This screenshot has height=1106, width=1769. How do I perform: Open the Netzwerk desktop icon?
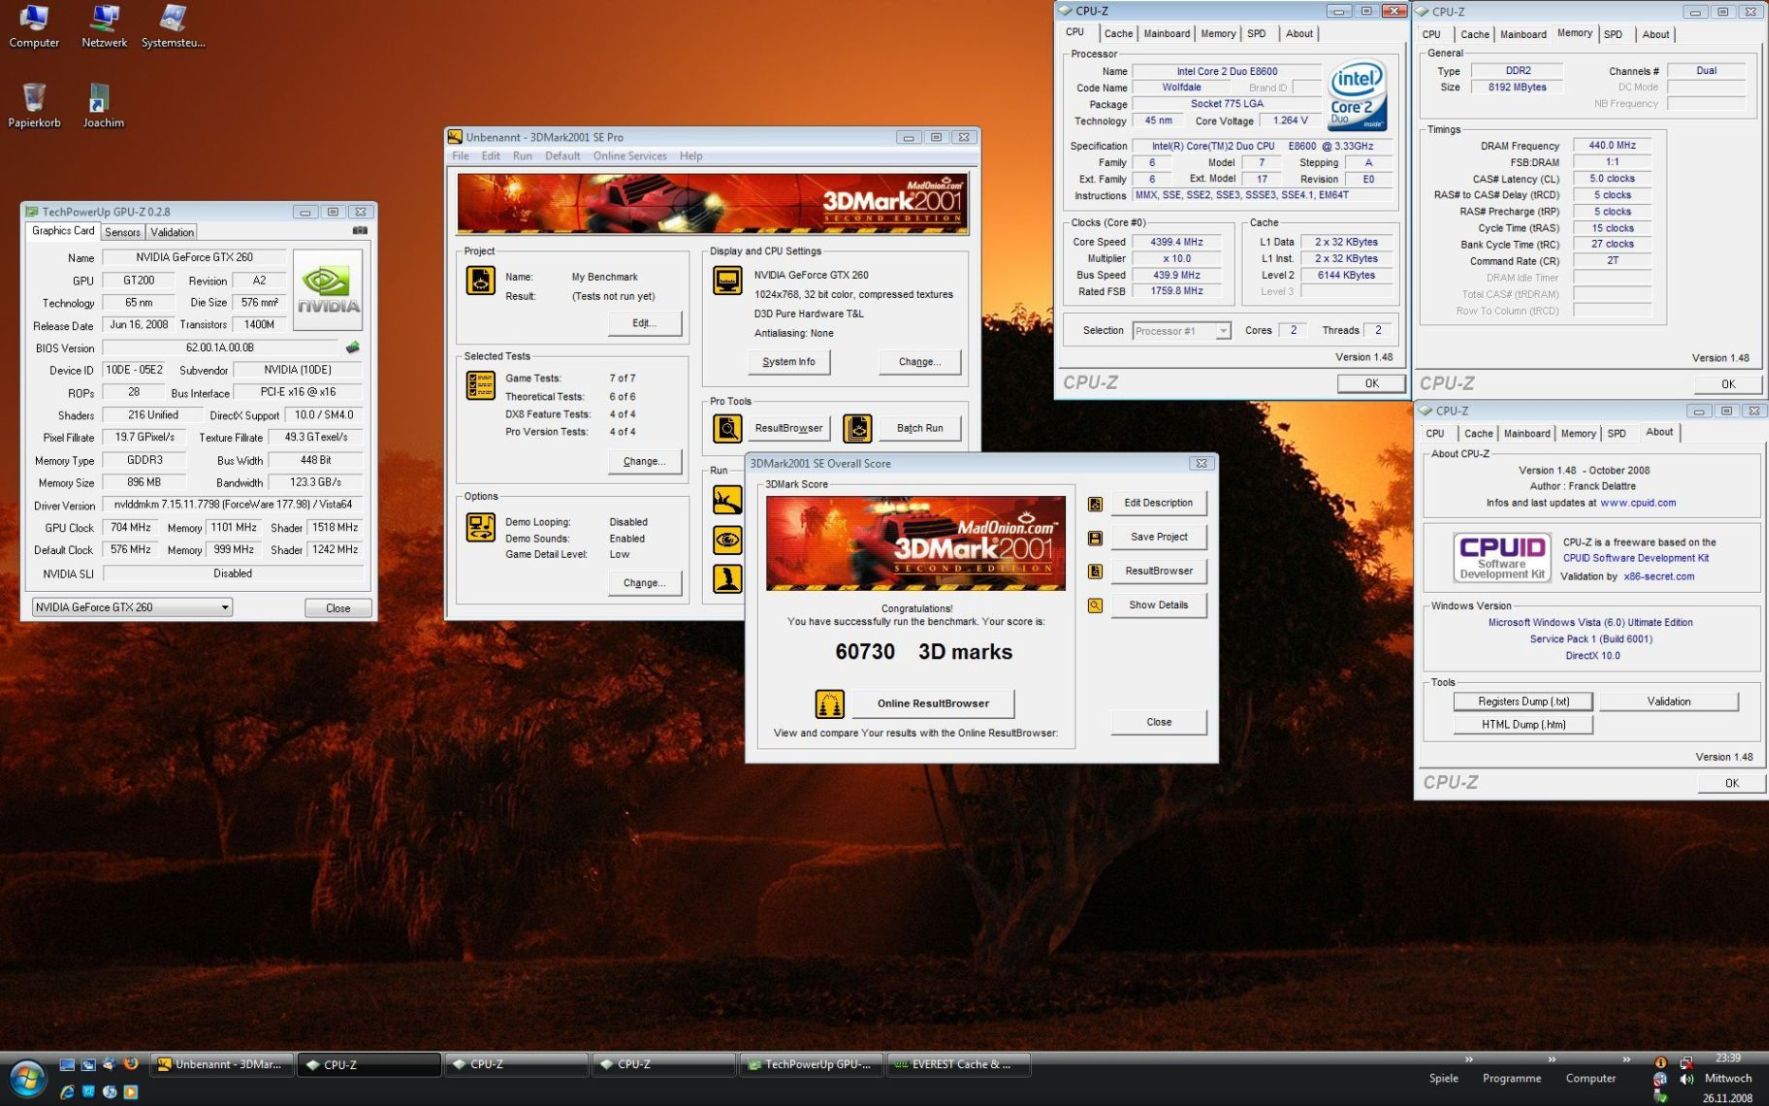coord(104,27)
